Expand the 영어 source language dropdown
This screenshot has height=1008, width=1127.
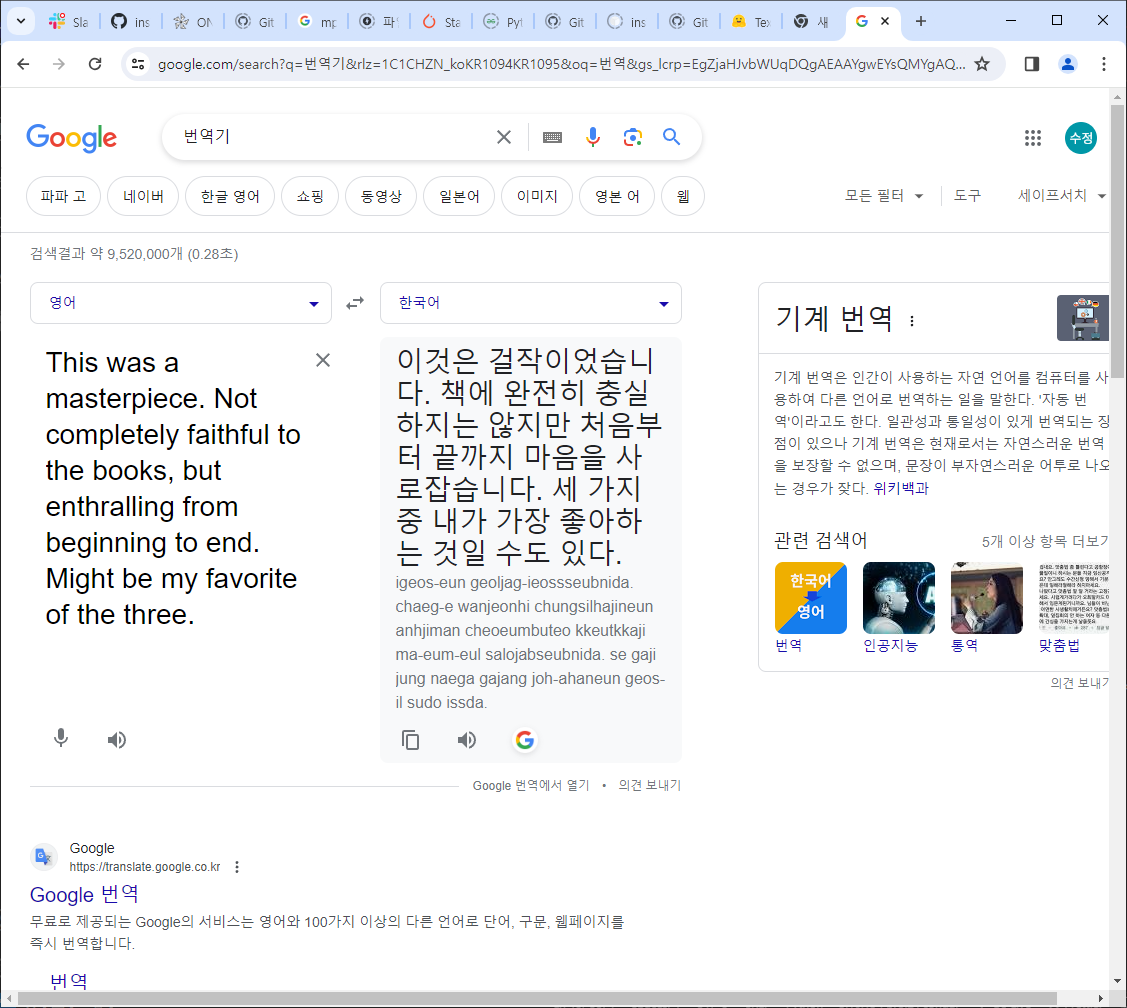[x=180, y=303]
